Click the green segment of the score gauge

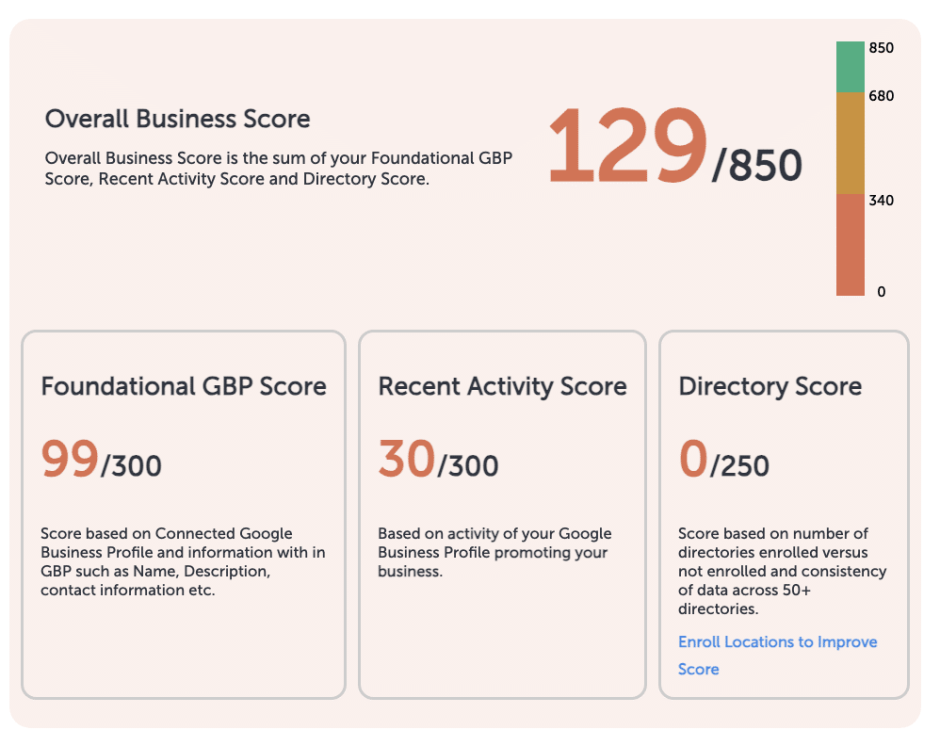[x=847, y=65]
